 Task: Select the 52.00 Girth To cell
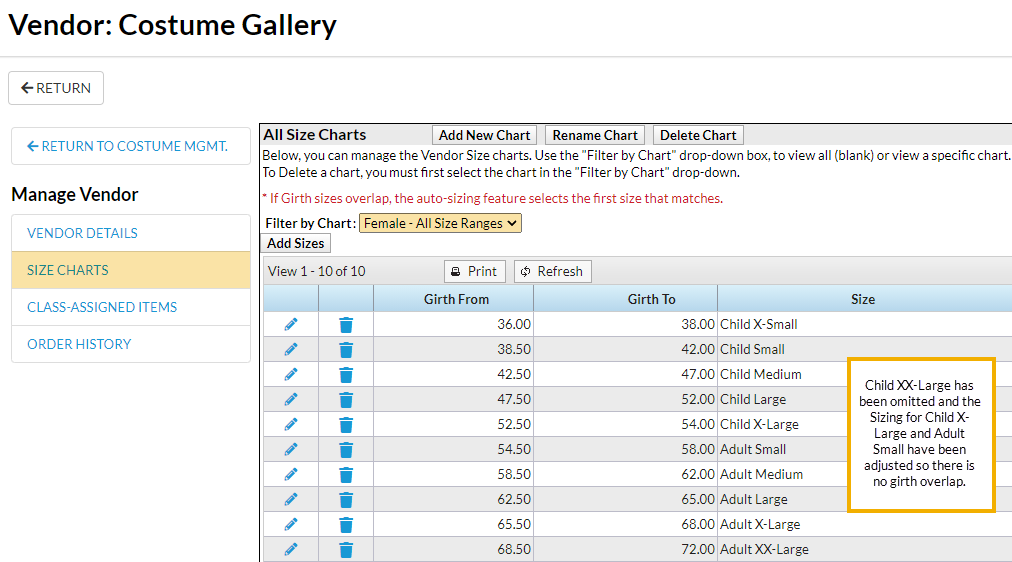tap(625, 399)
